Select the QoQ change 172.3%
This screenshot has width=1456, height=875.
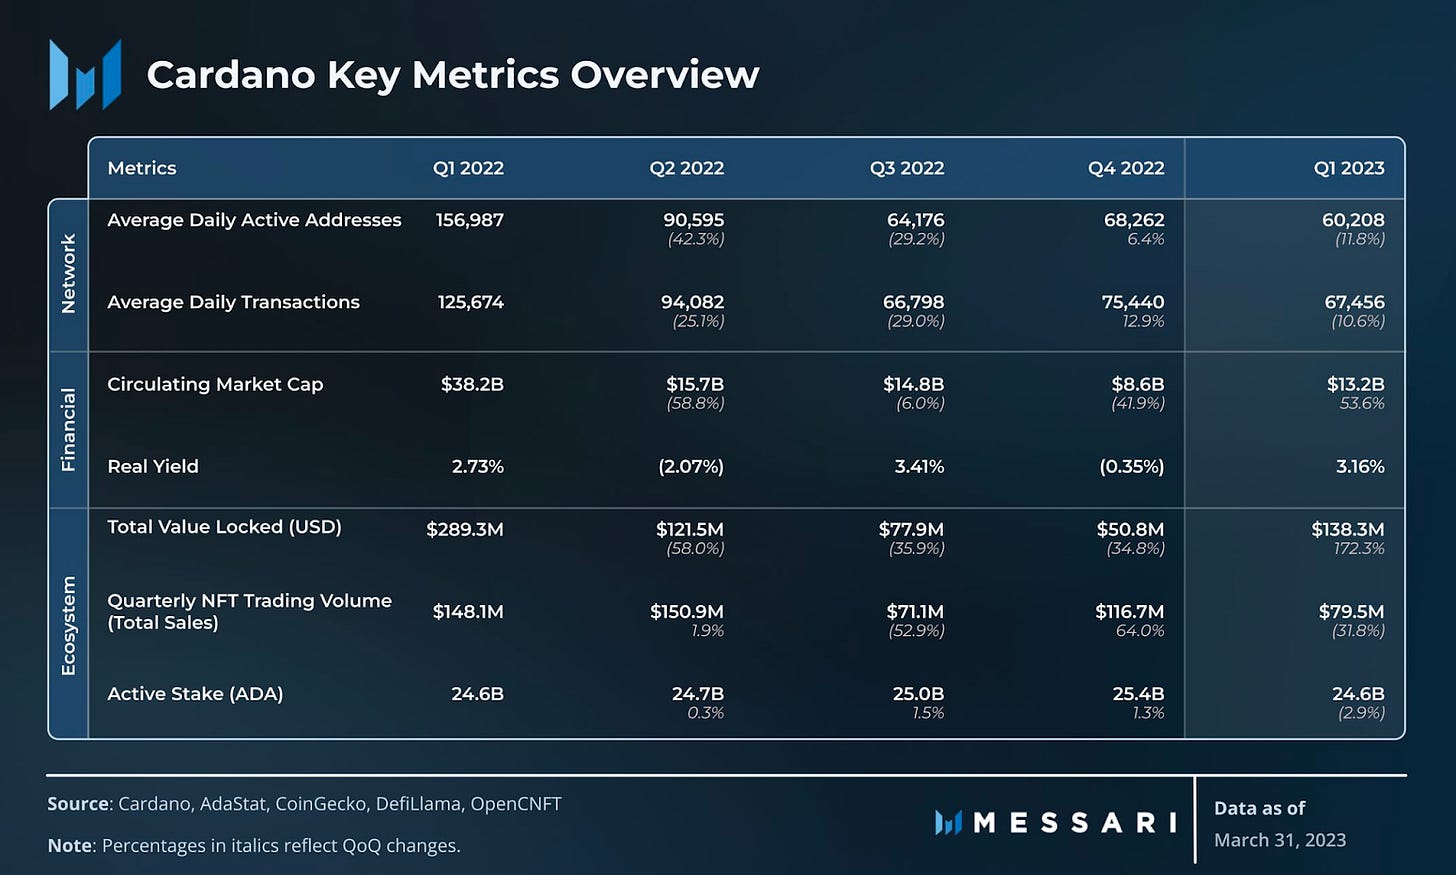pos(1359,549)
